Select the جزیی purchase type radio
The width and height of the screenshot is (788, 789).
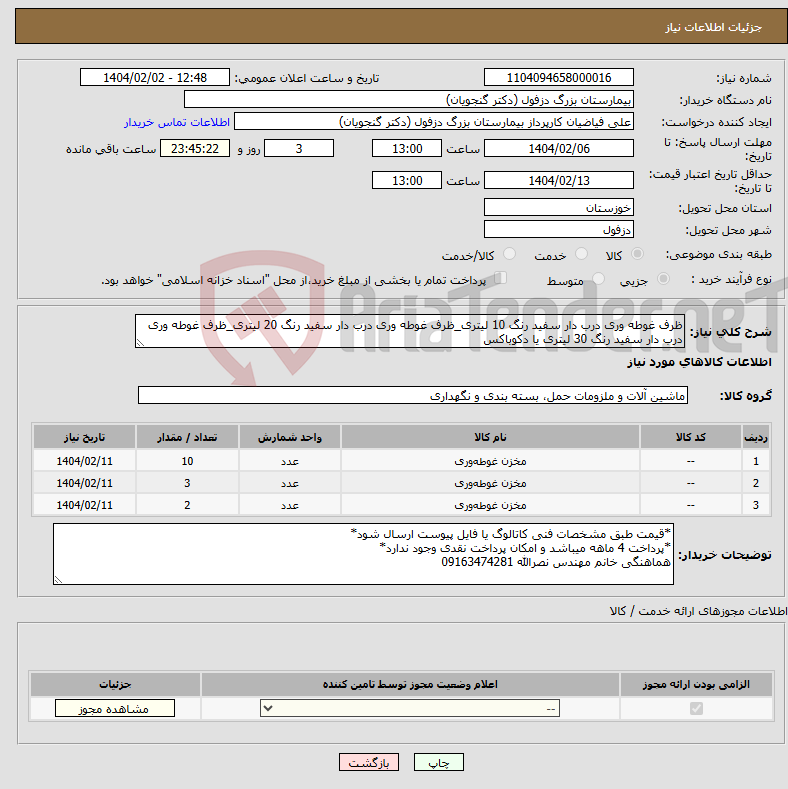click(663, 279)
